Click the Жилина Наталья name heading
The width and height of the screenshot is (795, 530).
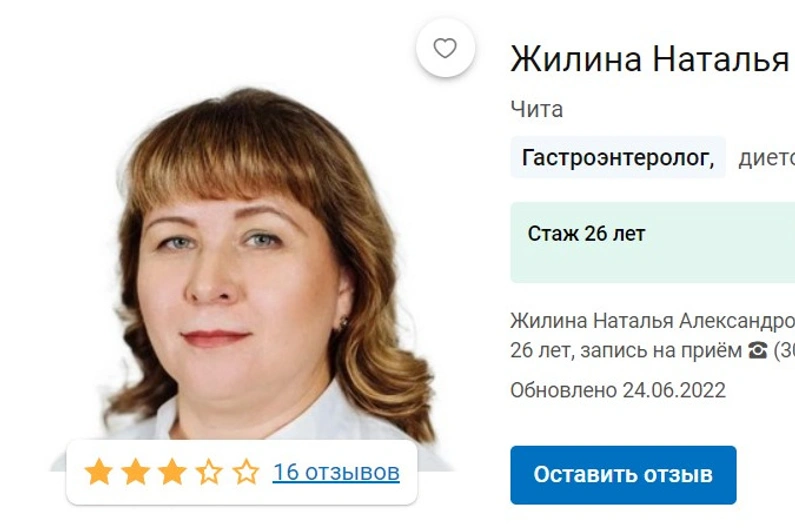[x=652, y=59]
